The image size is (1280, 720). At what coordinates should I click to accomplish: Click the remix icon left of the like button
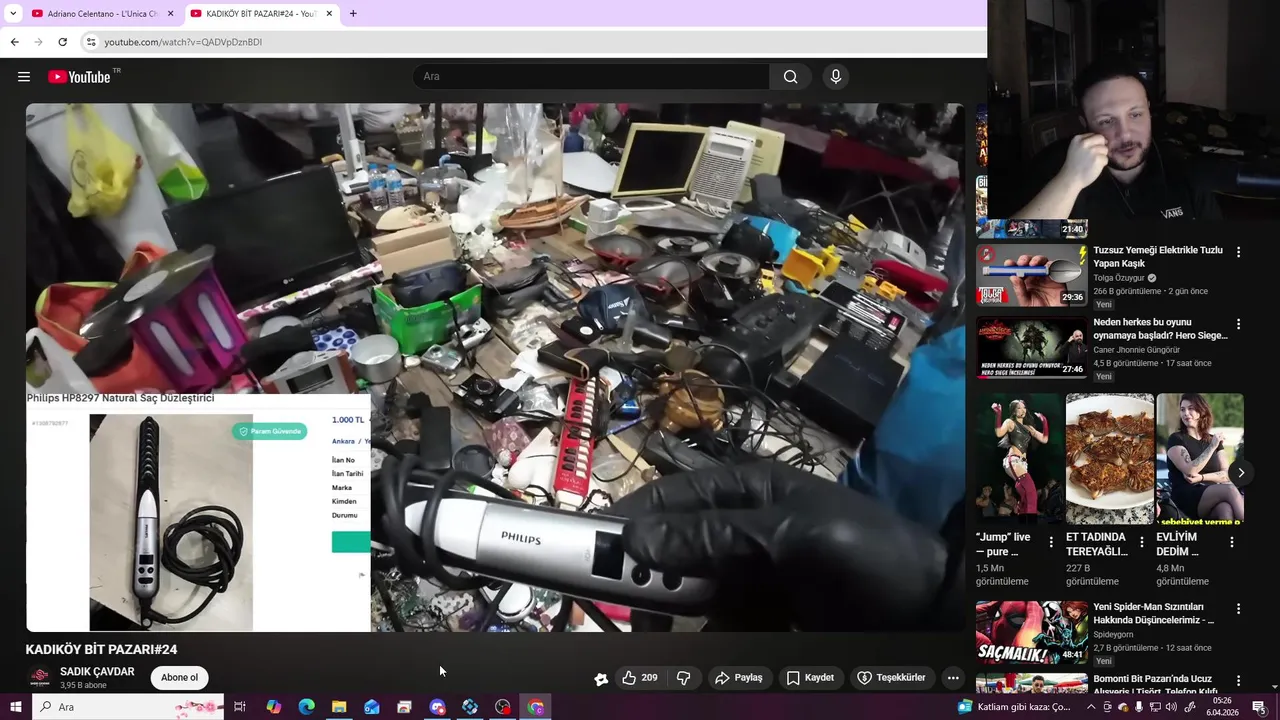(x=601, y=679)
